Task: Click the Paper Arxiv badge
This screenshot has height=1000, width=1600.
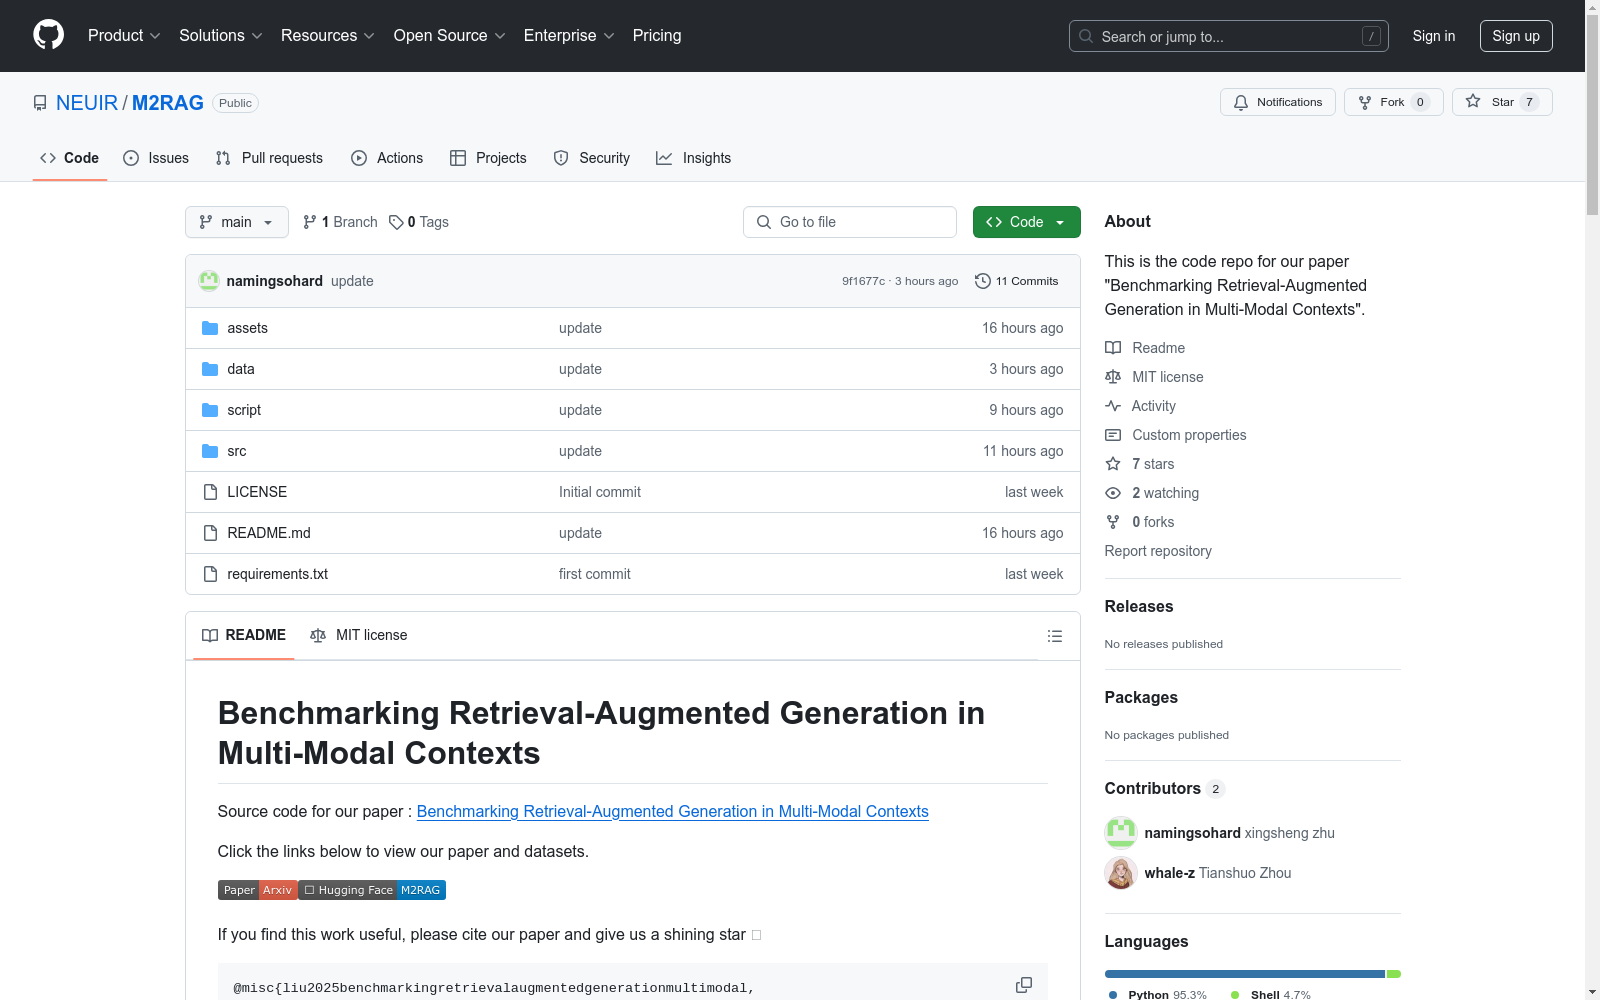Action: (258, 890)
